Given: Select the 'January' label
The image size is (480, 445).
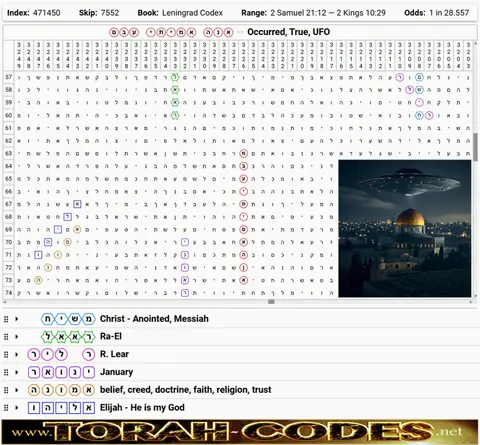Looking at the screenshot, I should pos(116,372).
